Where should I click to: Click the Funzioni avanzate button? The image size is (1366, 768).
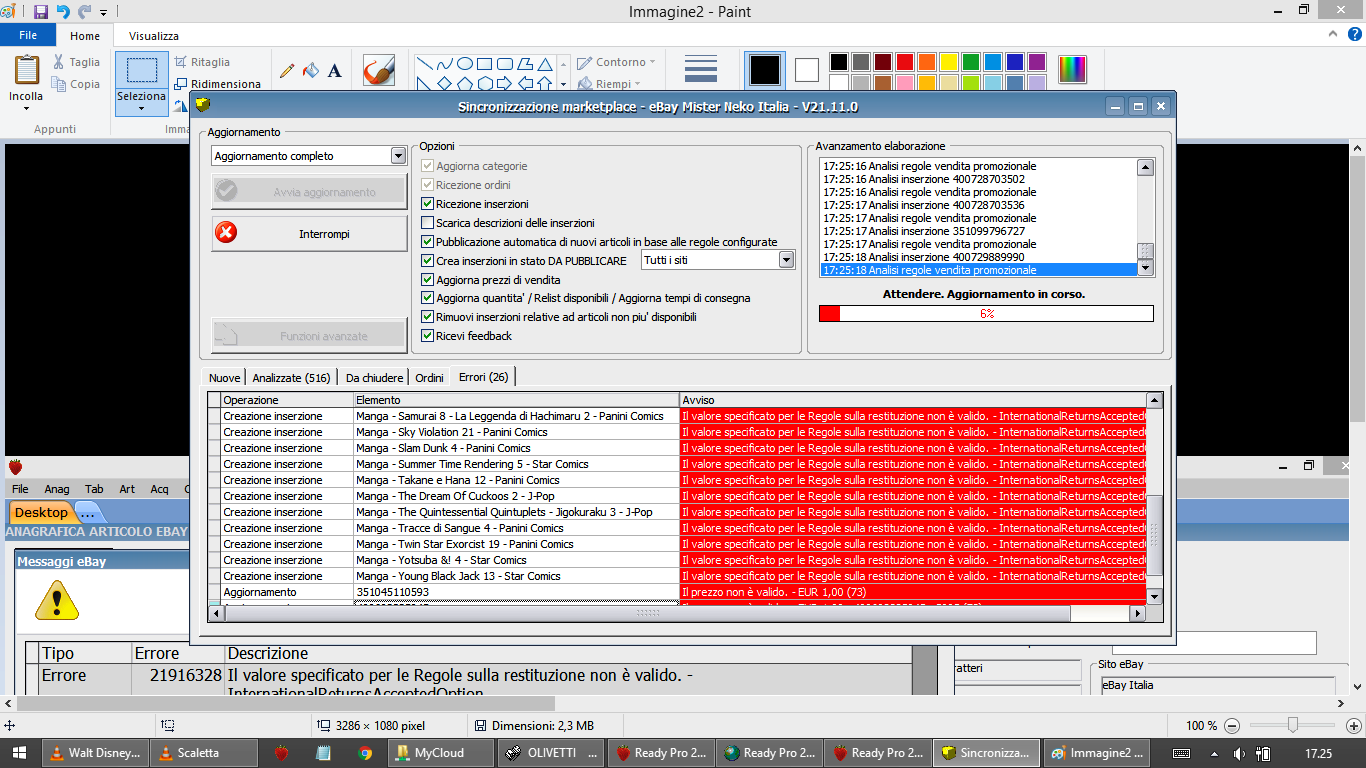coord(310,336)
